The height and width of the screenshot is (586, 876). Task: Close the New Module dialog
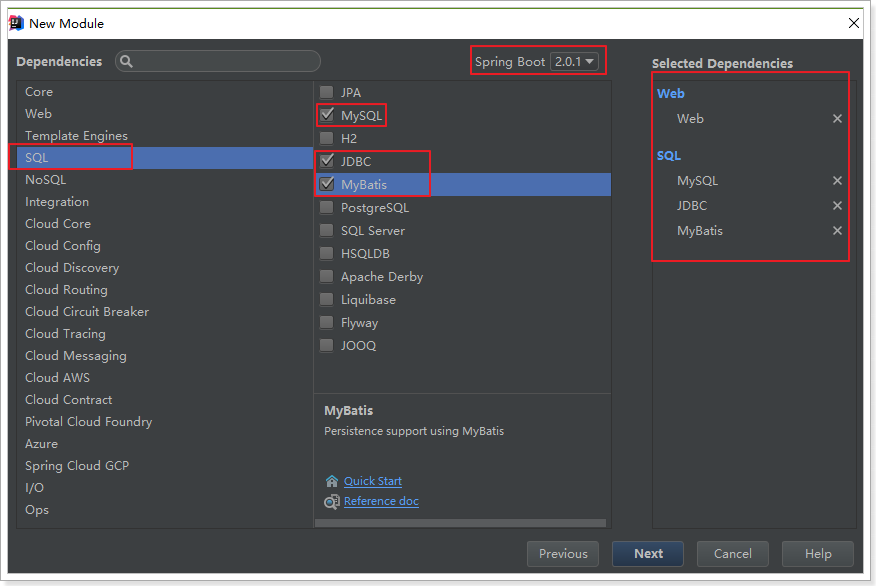coord(854,23)
